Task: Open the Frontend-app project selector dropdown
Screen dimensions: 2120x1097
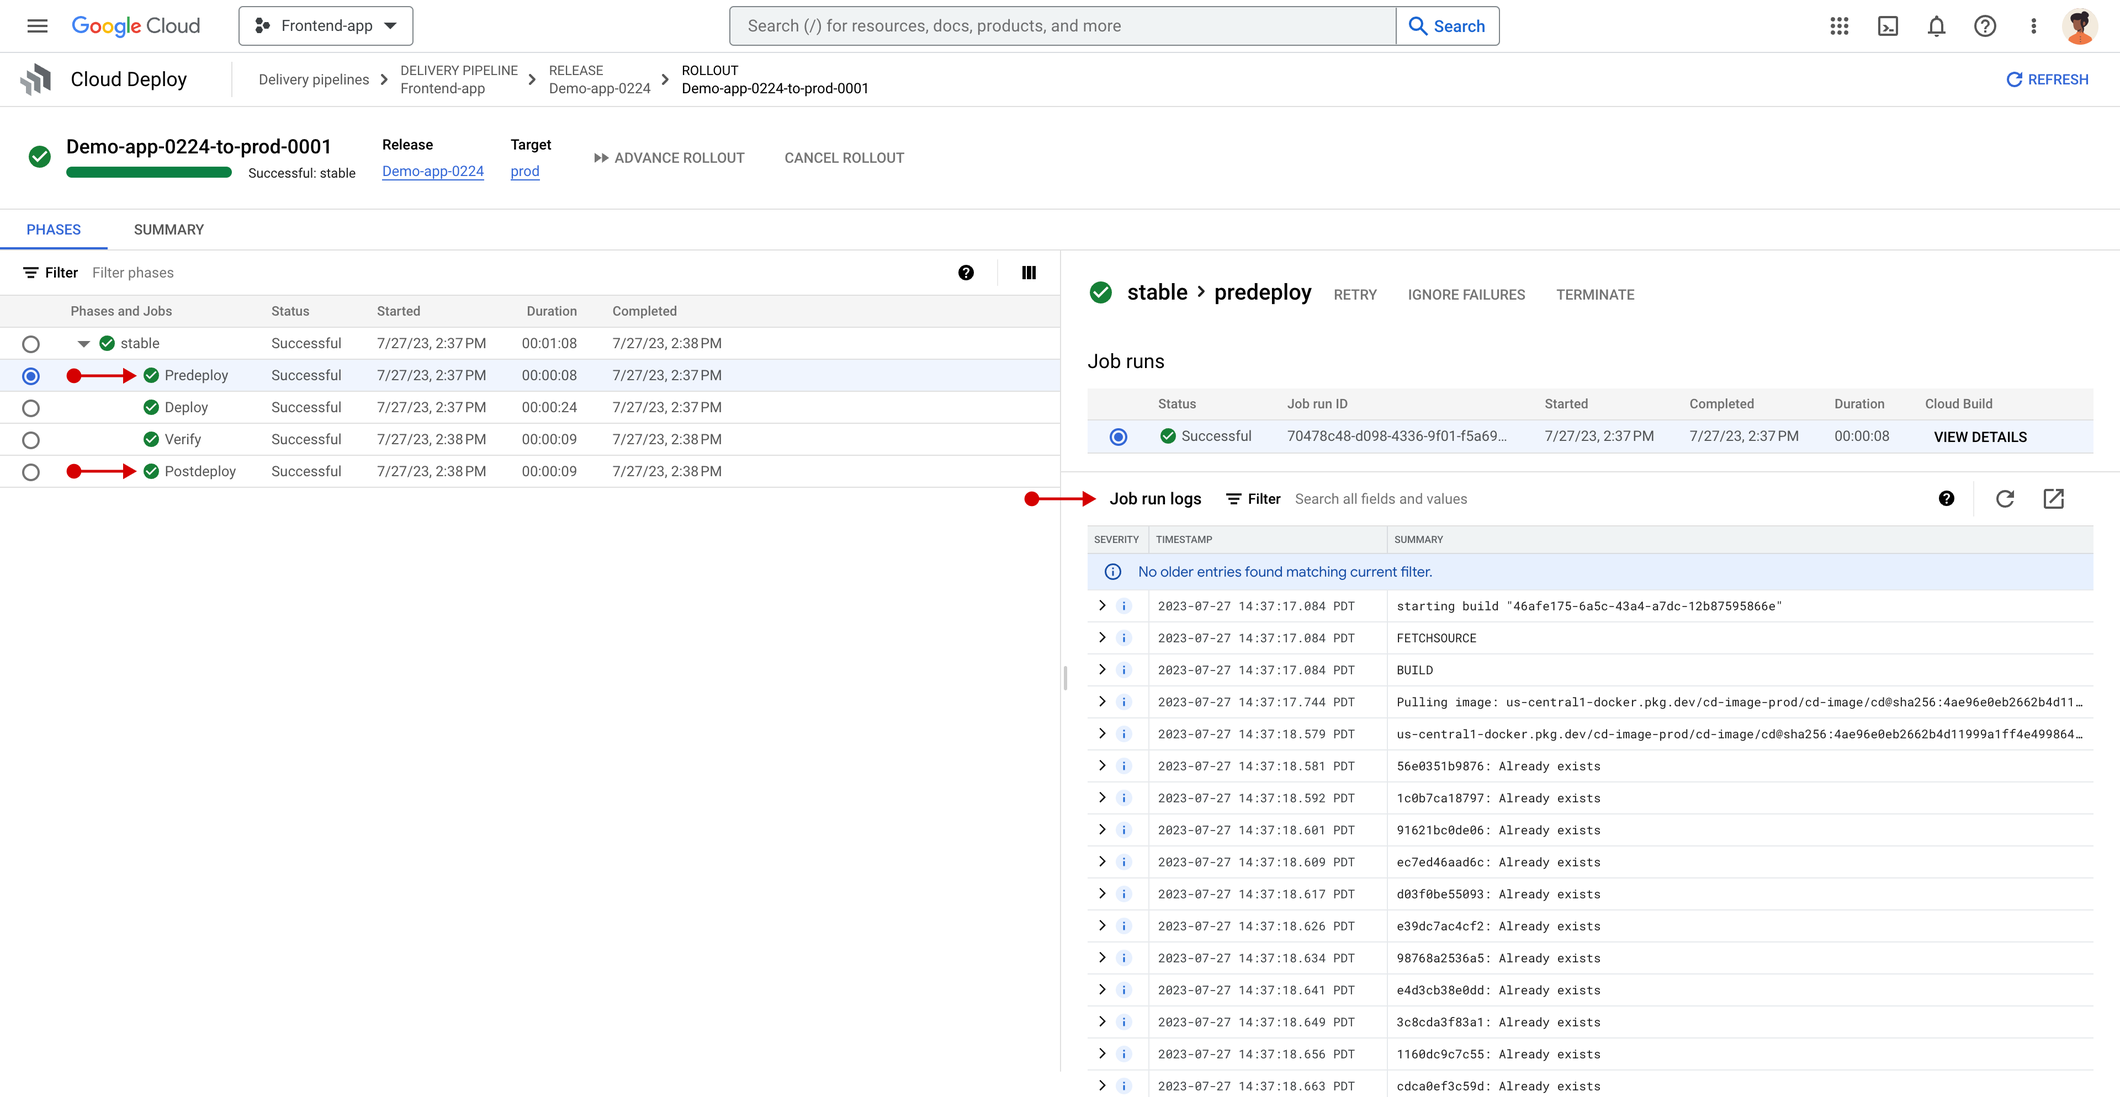Action: [326, 26]
